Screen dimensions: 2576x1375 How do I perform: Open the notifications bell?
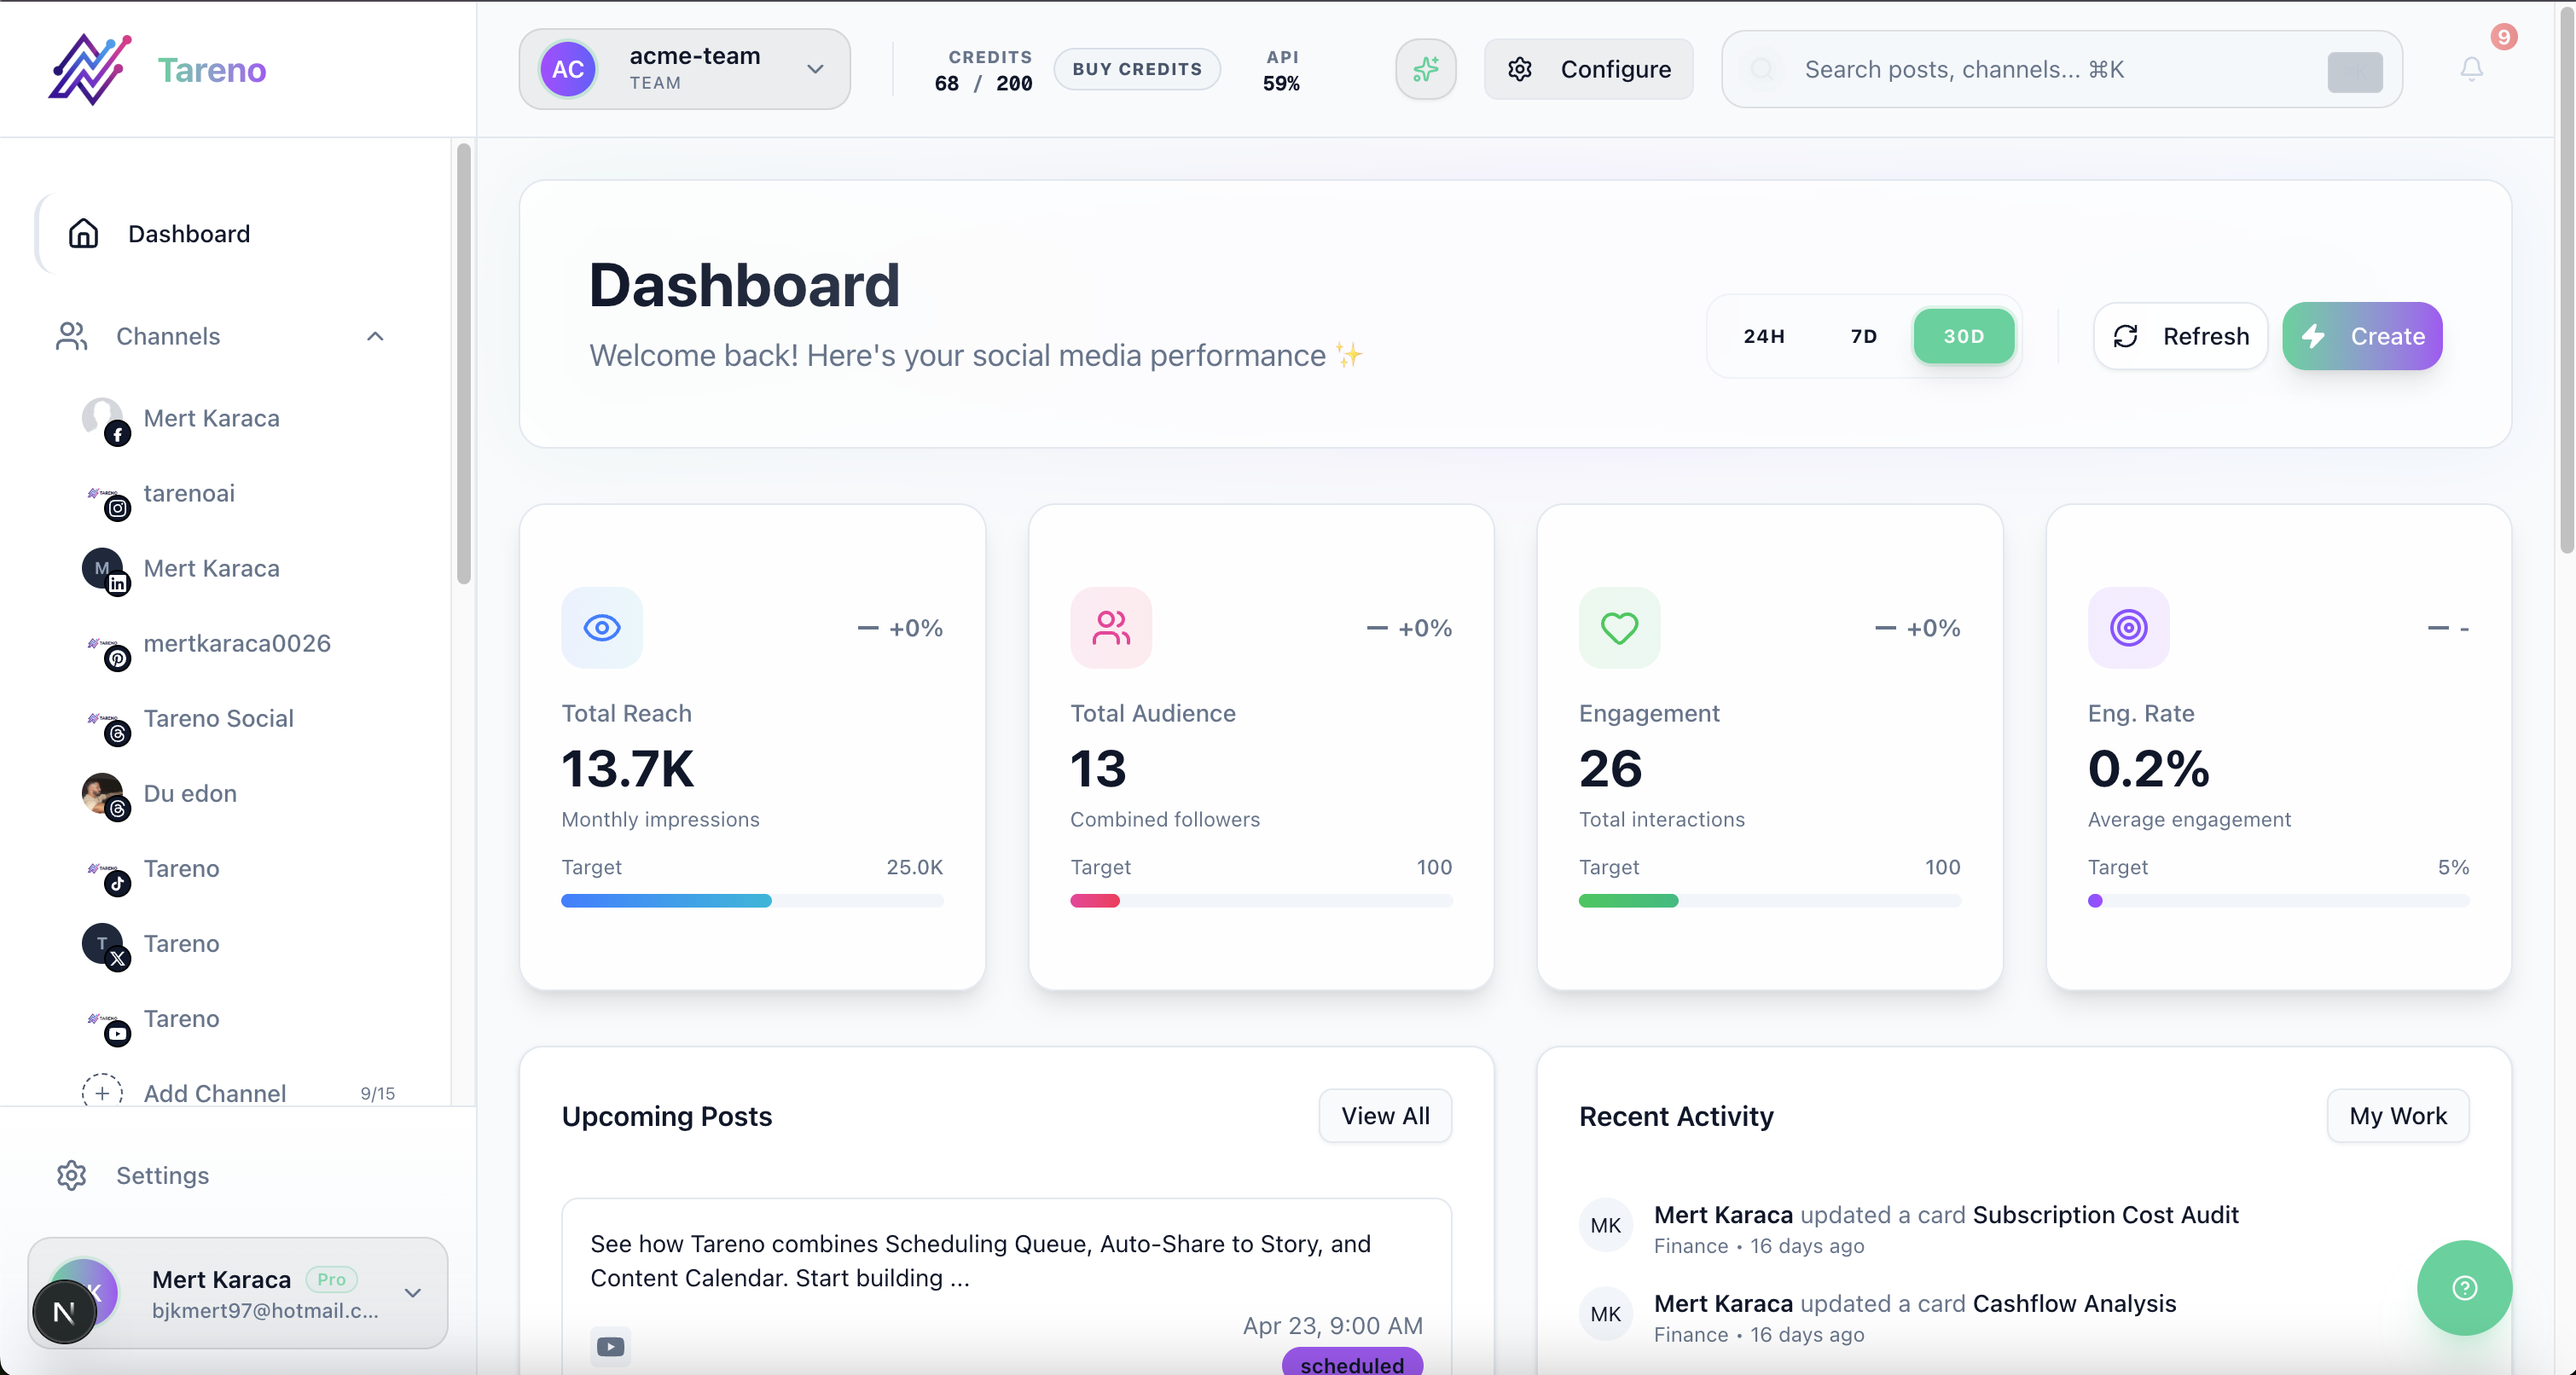[x=2471, y=69]
